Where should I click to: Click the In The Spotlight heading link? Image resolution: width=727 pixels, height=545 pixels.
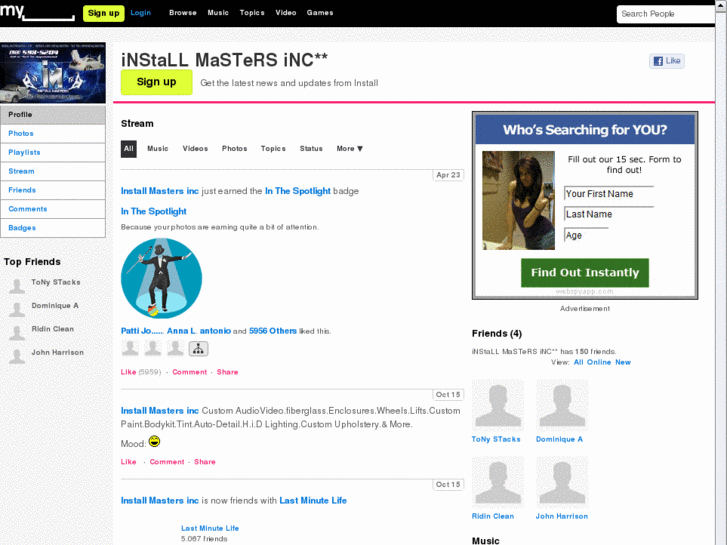click(153, 212)
